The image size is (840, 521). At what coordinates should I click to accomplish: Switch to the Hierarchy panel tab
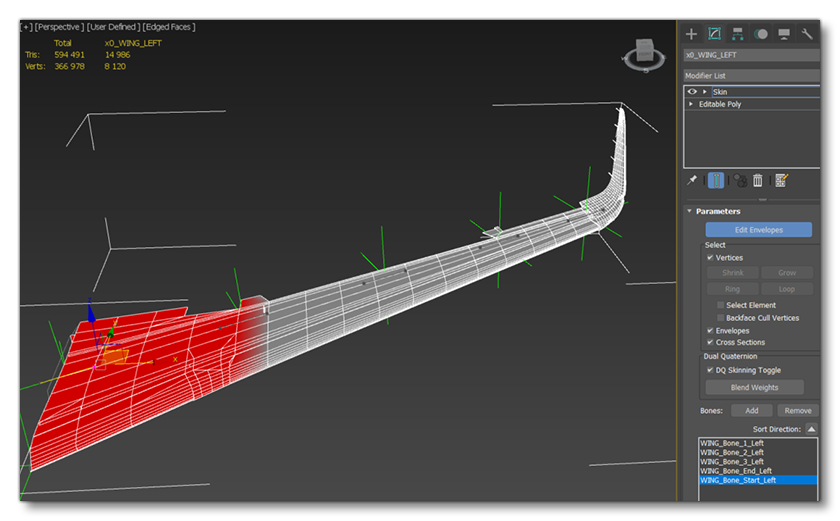[737, 34]
